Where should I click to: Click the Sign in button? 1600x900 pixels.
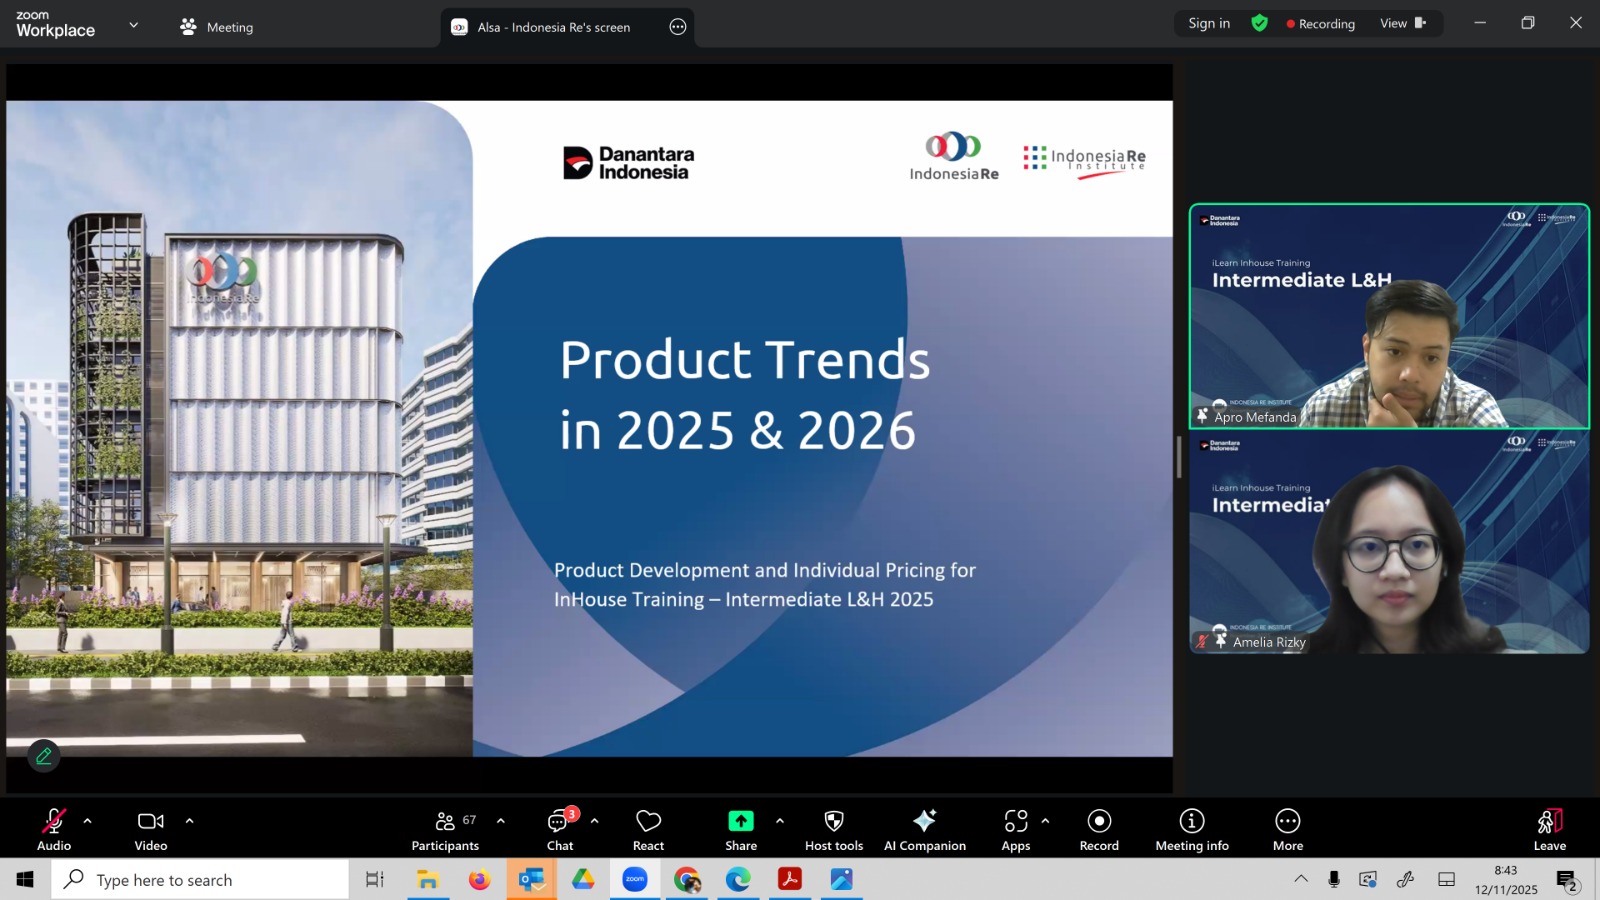(x=1209, y=23)
